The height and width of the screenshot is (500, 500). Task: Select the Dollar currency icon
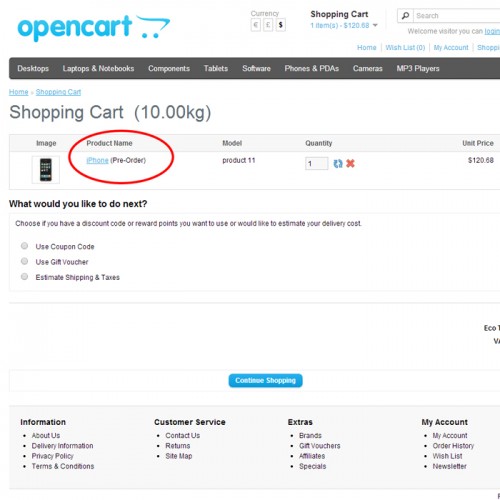coord(281,25)
